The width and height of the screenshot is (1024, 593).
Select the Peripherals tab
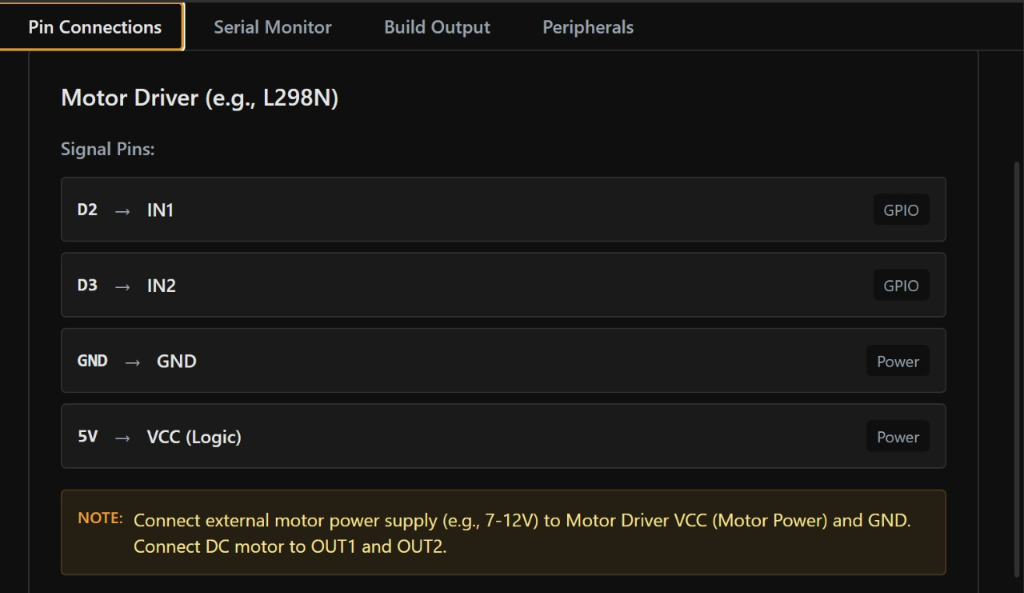[588, 27]
